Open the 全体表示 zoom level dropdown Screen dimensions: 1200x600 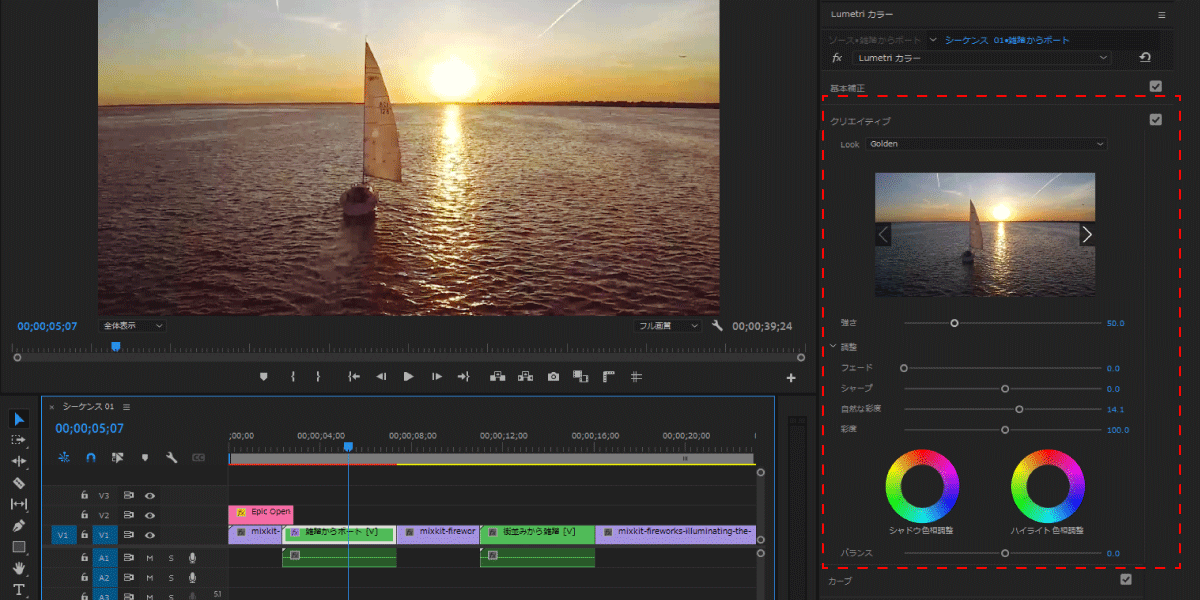tap(132, 326)
